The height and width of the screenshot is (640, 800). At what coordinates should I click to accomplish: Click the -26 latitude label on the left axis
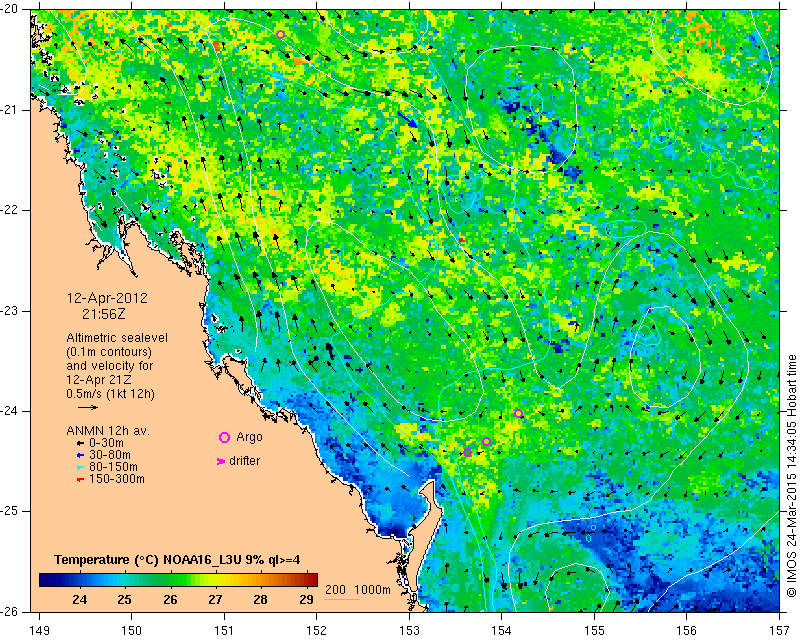[x=10, y=611]
